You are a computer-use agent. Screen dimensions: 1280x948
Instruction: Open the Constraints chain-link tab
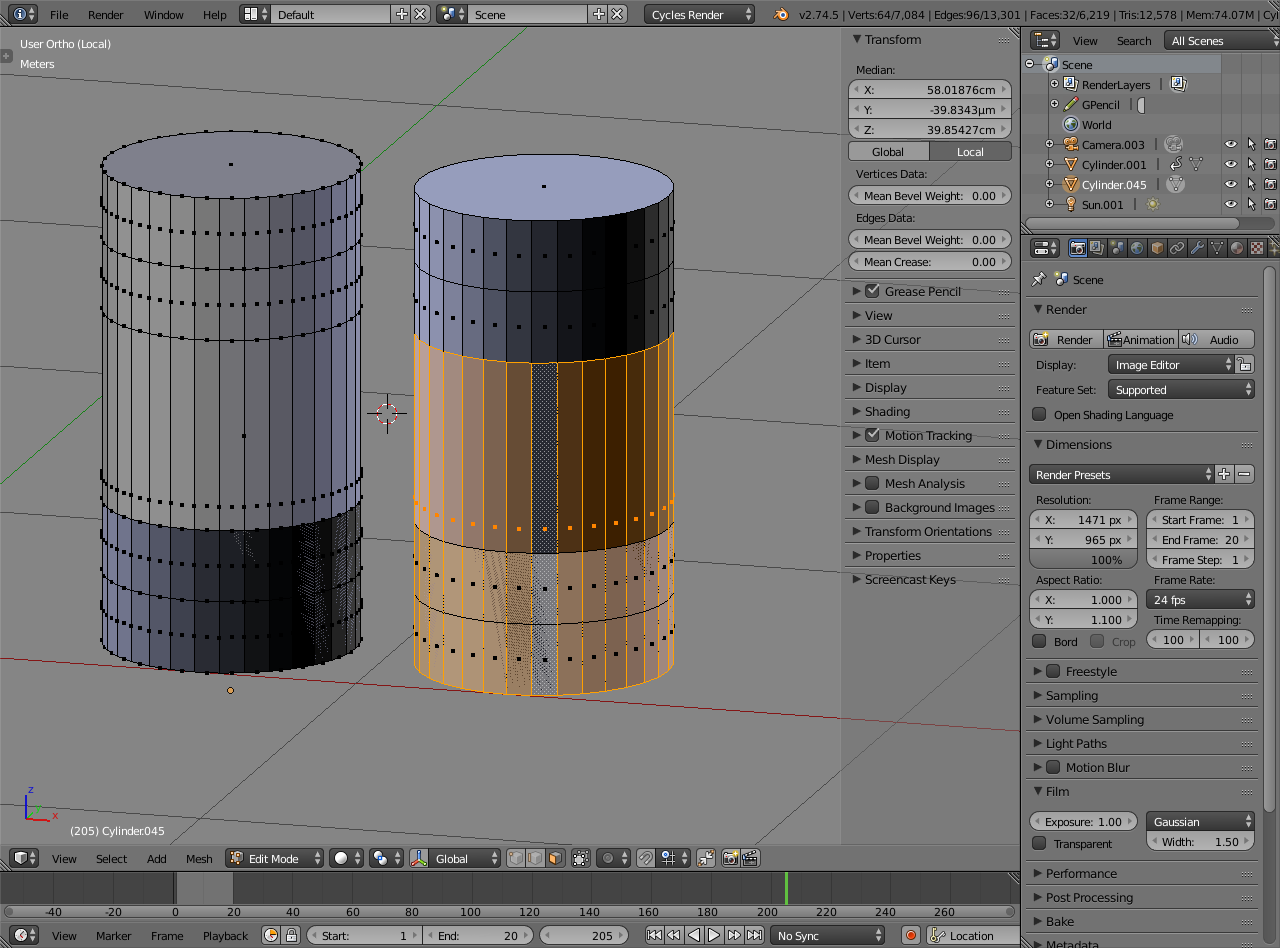coord(1177,248)
